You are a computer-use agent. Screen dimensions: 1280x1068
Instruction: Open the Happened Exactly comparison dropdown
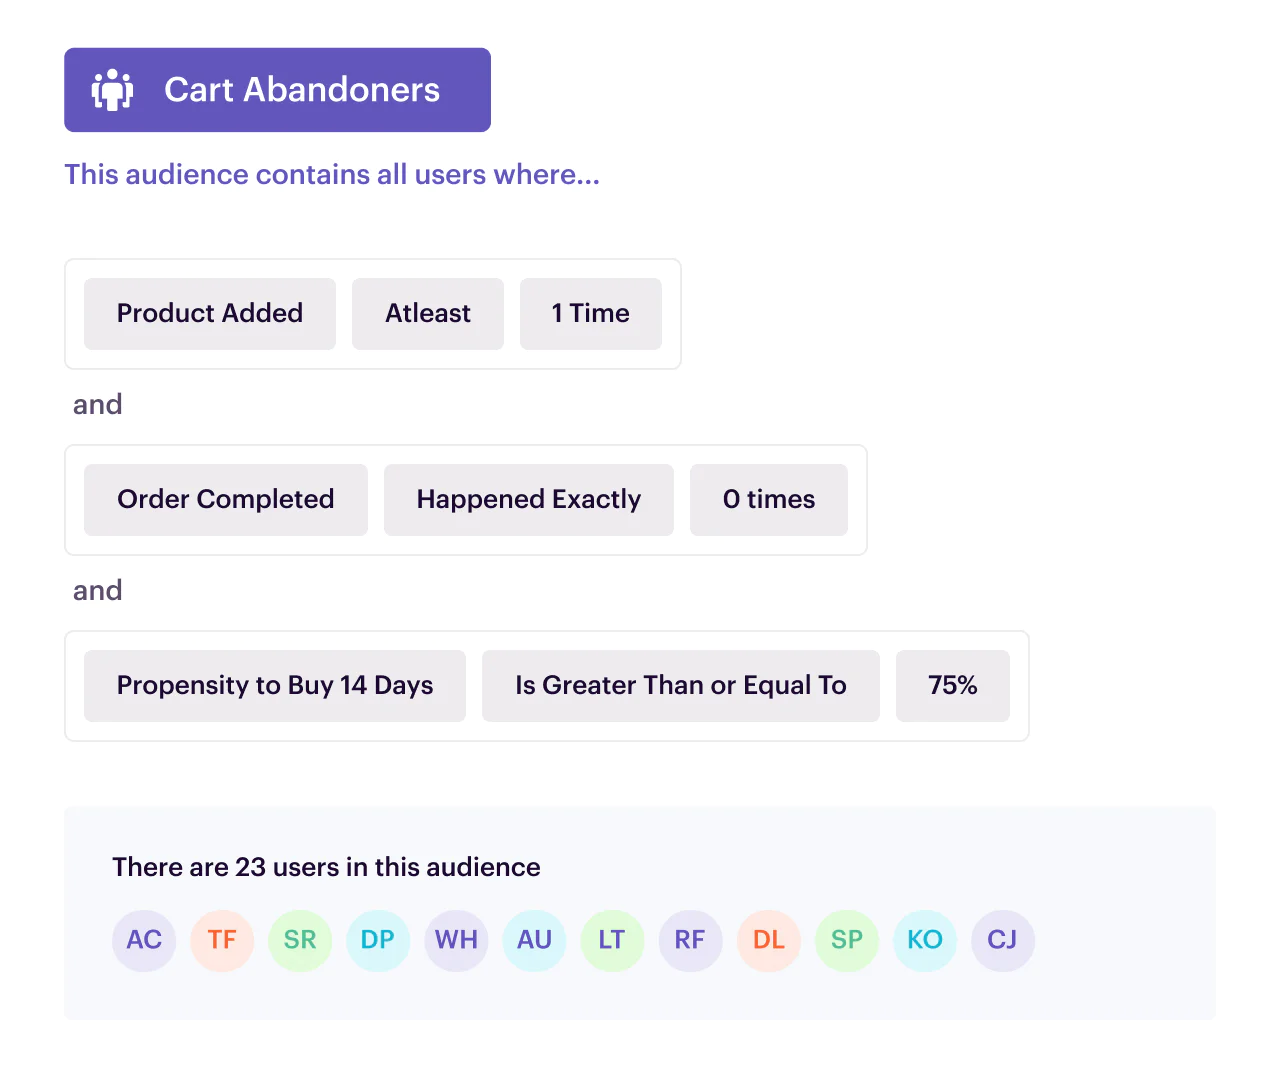[528, 499]
